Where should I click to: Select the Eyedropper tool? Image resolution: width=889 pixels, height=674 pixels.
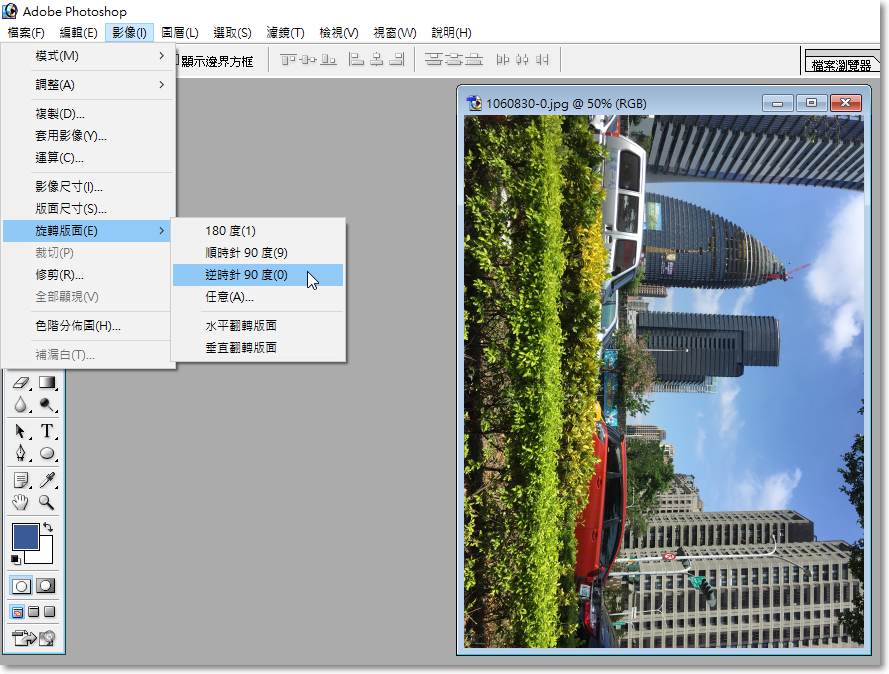click(x=47, y=479)
